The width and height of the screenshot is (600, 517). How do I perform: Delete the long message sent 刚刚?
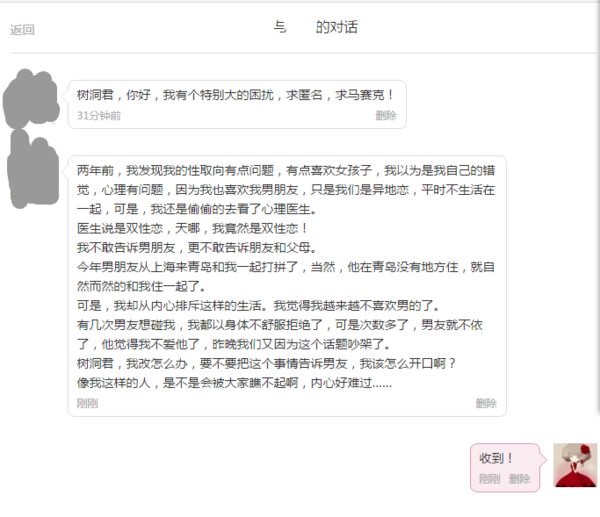tap(486, 403)
